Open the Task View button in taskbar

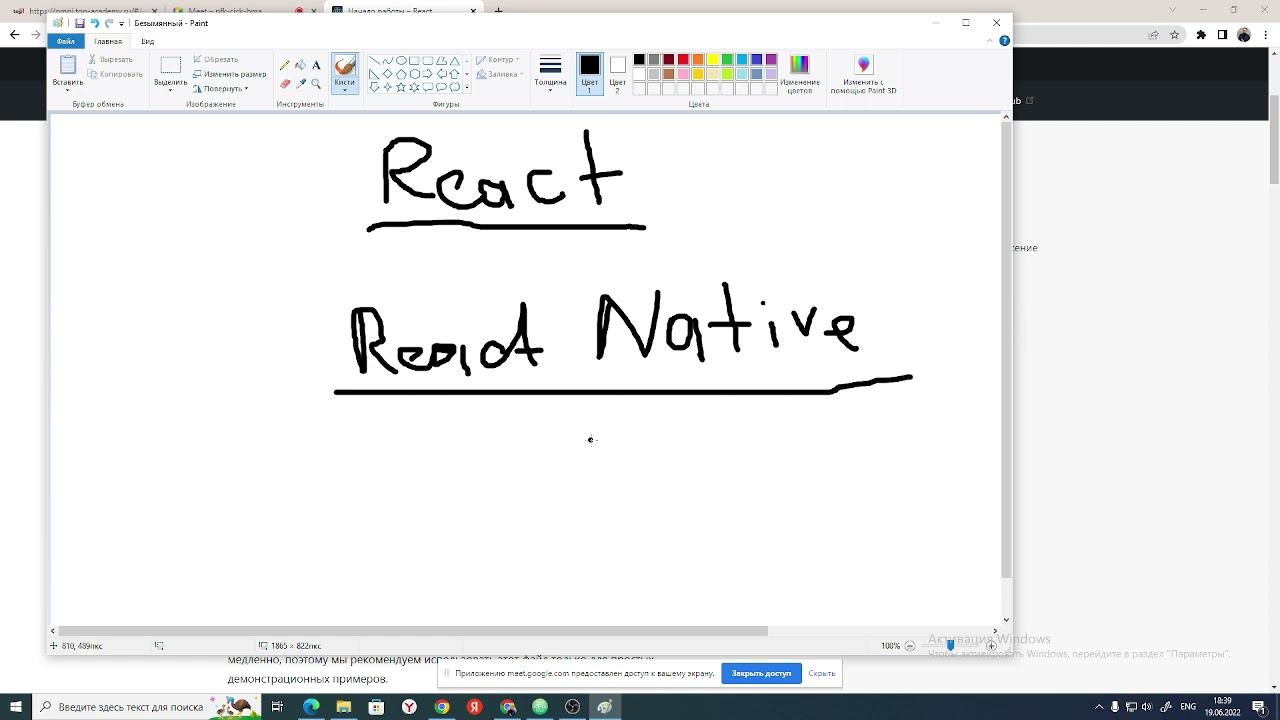(x=278, y=707)
